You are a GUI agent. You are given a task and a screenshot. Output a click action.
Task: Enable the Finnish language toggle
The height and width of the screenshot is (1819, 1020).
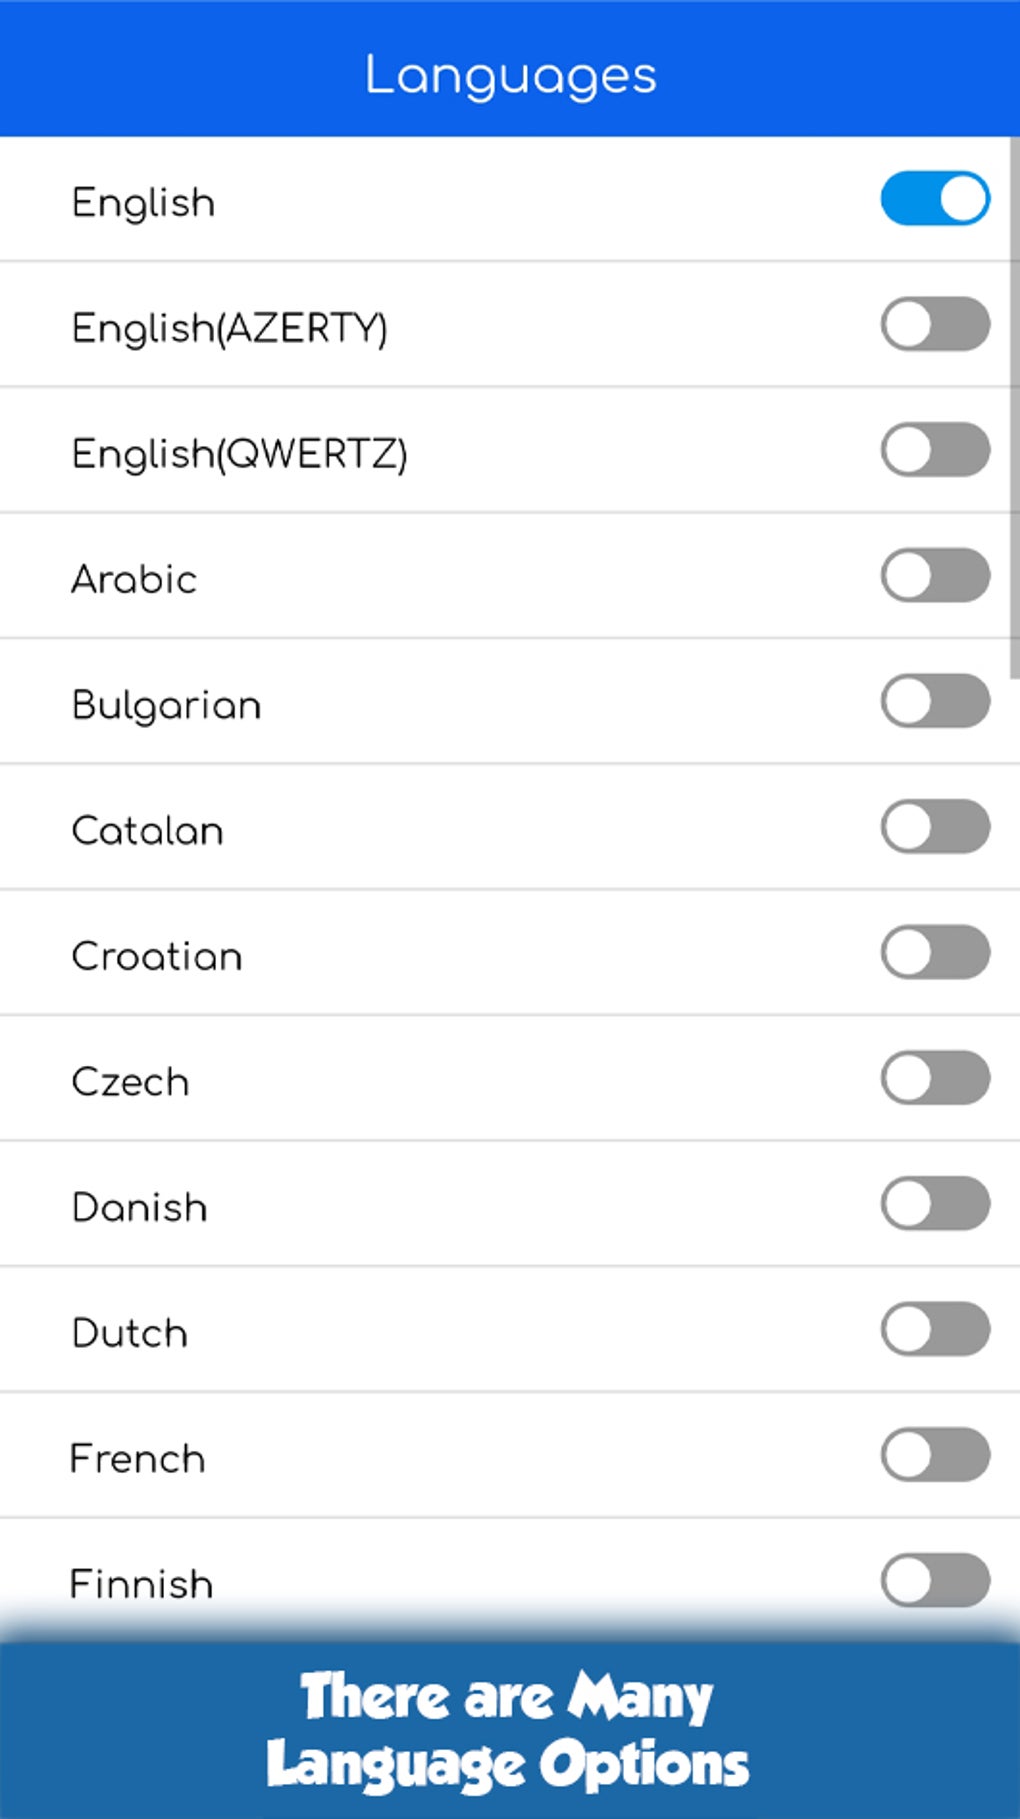point(935,1580)
